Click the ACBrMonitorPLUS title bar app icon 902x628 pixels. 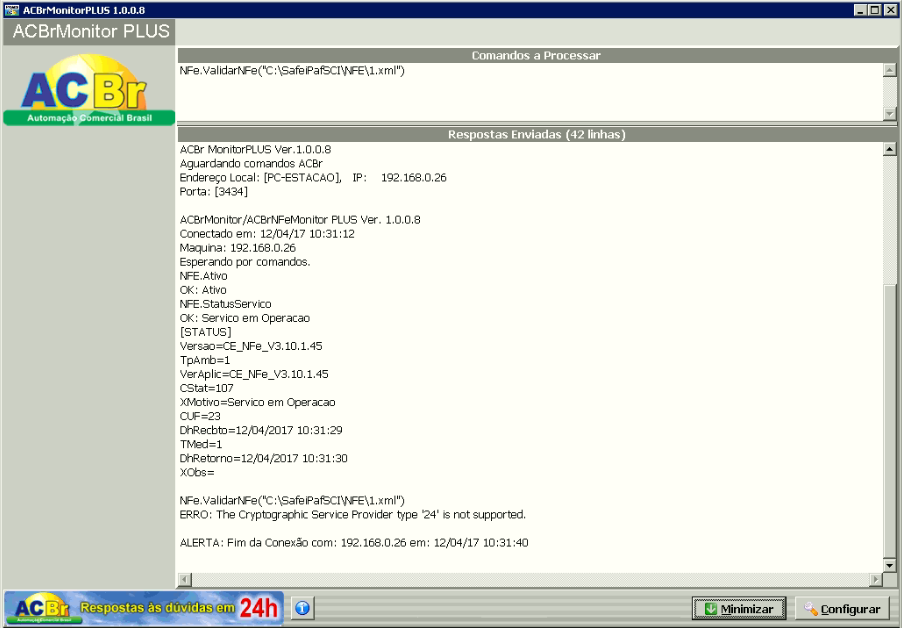(11, 10)
